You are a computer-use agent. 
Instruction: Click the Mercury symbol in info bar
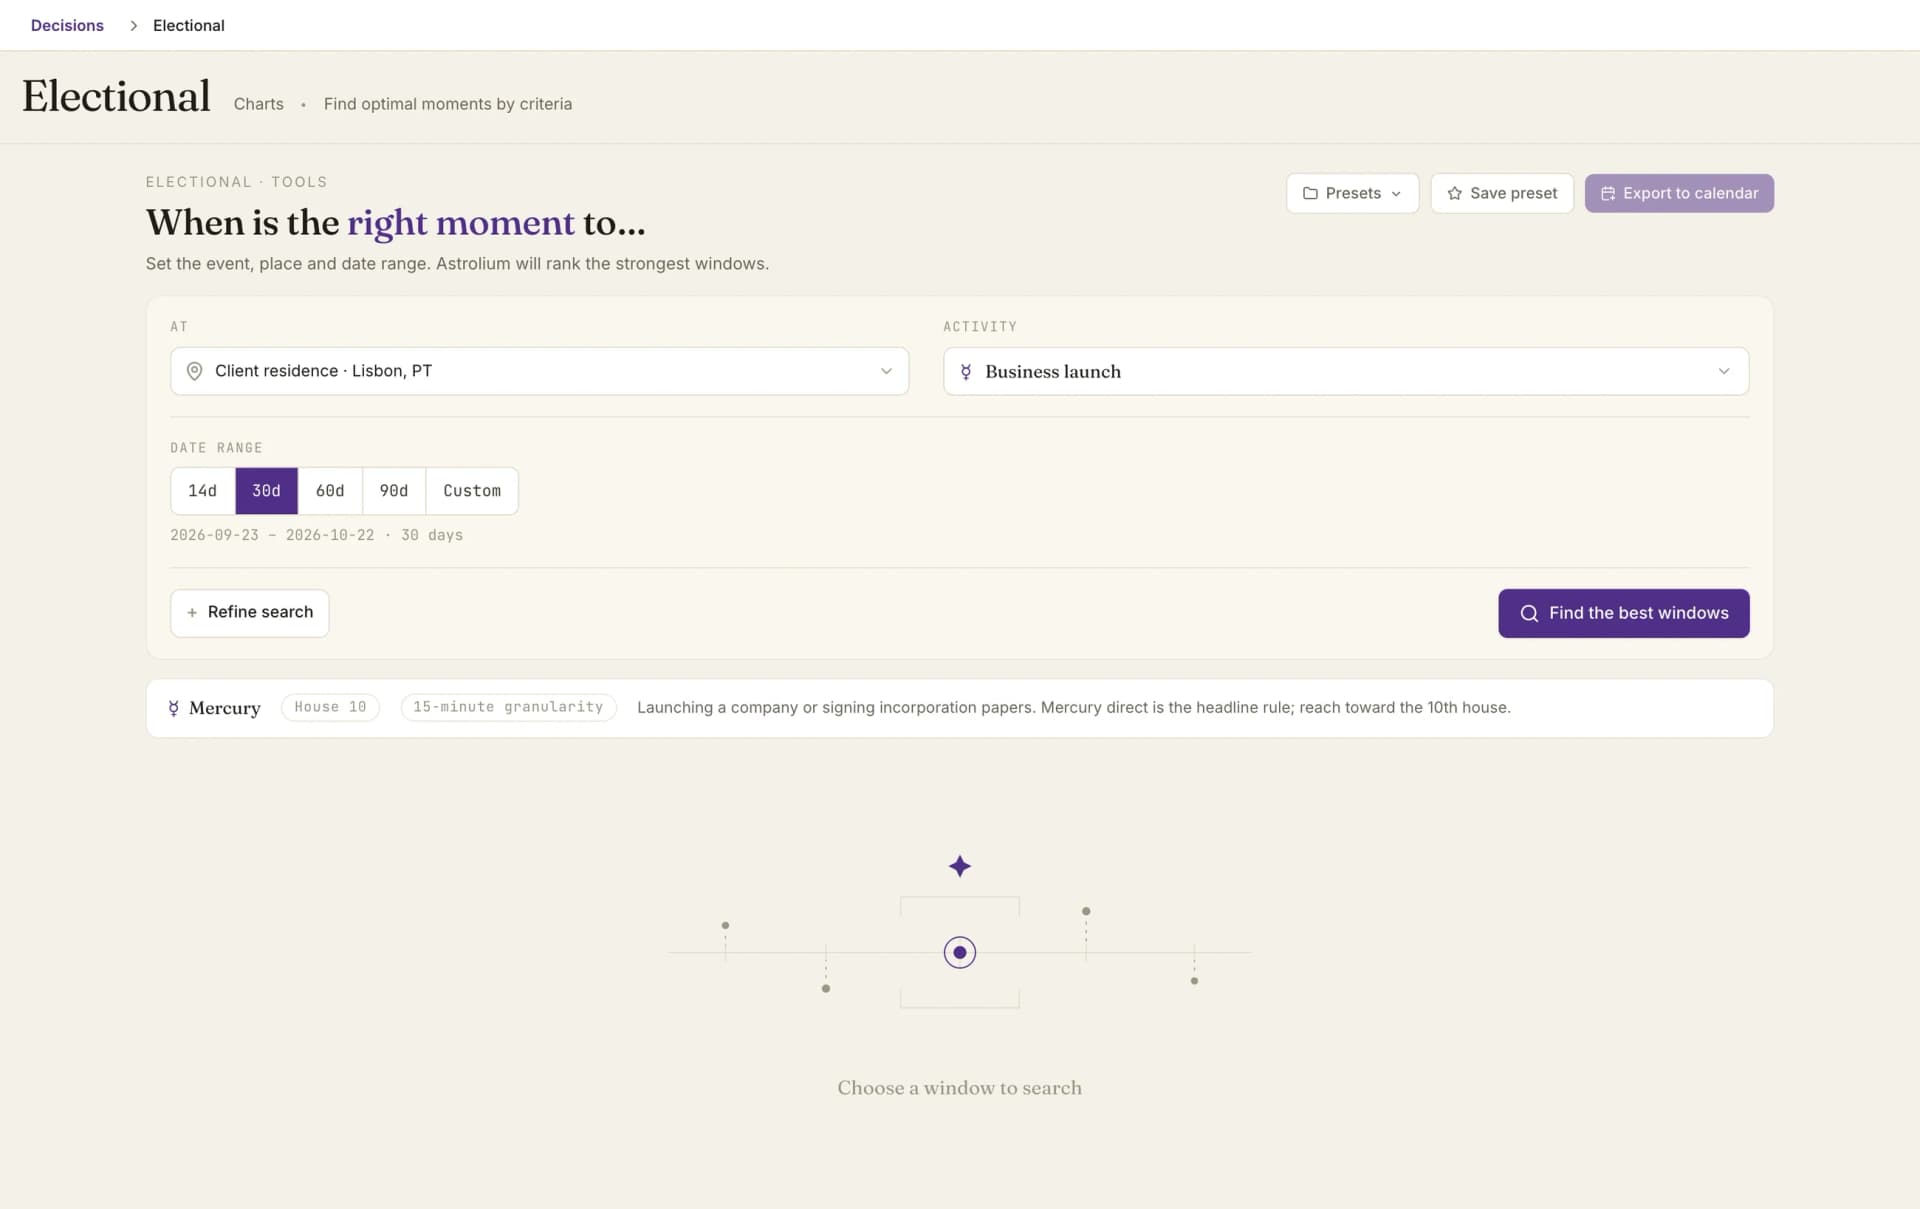[x=174, y=708]
